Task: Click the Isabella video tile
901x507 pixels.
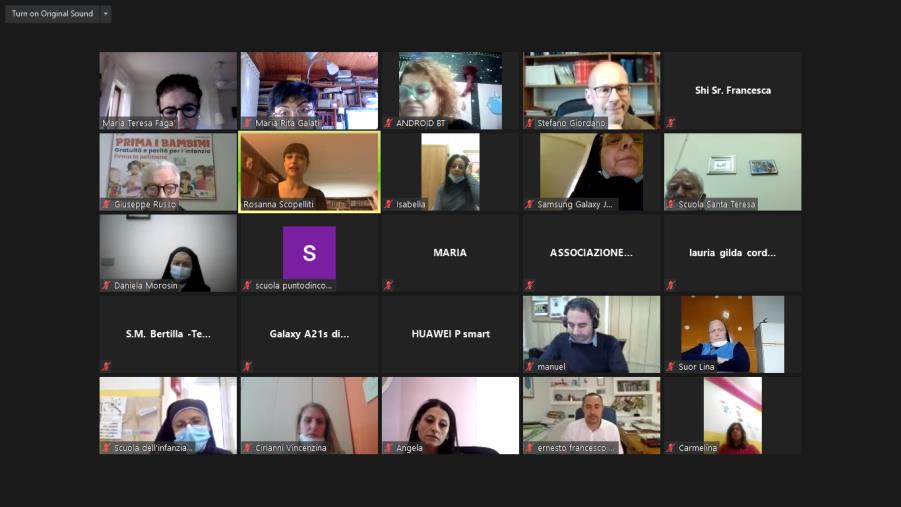Action: coord(450,172)
